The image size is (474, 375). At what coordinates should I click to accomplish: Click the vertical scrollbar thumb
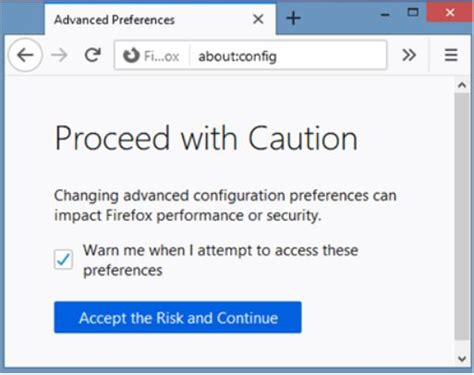click(x=462, y=217)
